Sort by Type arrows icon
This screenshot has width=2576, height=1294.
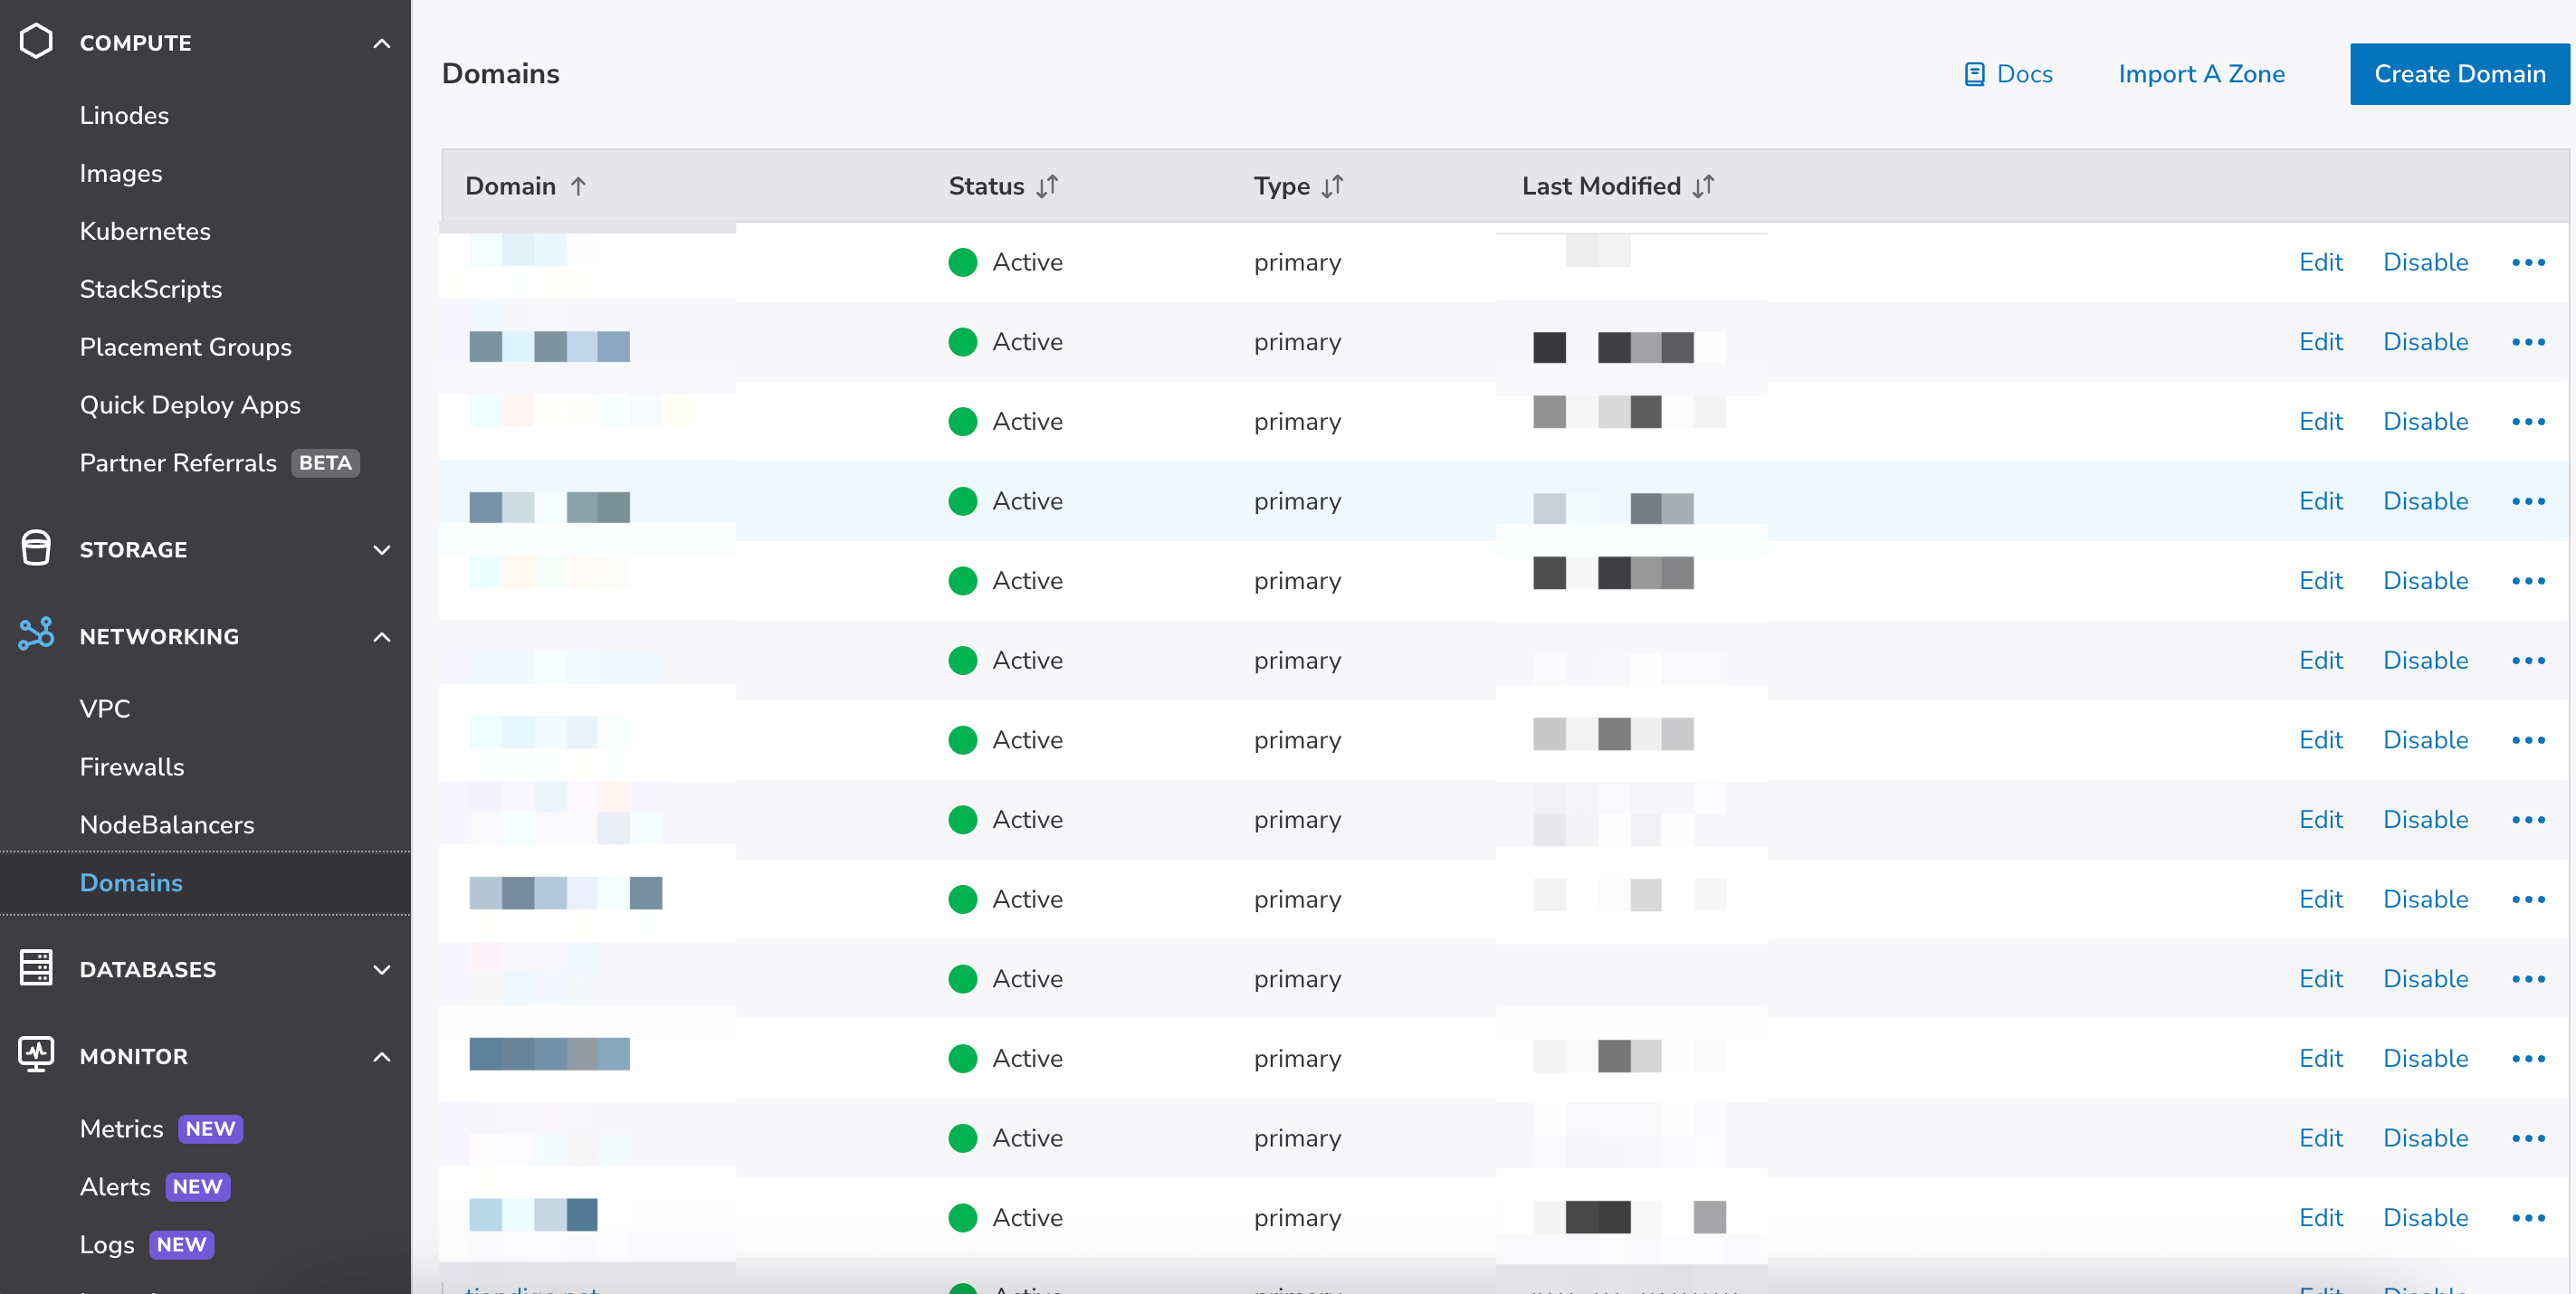click(1332, 186)
